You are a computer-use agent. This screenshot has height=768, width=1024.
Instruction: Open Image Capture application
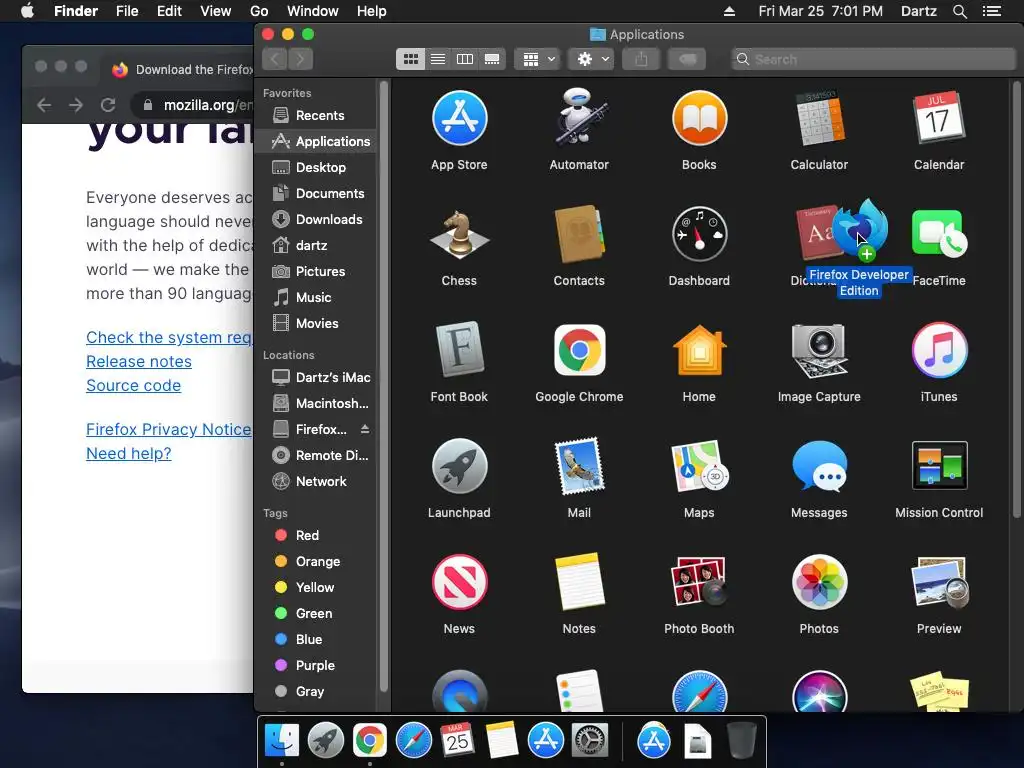[x=819, y=351]
